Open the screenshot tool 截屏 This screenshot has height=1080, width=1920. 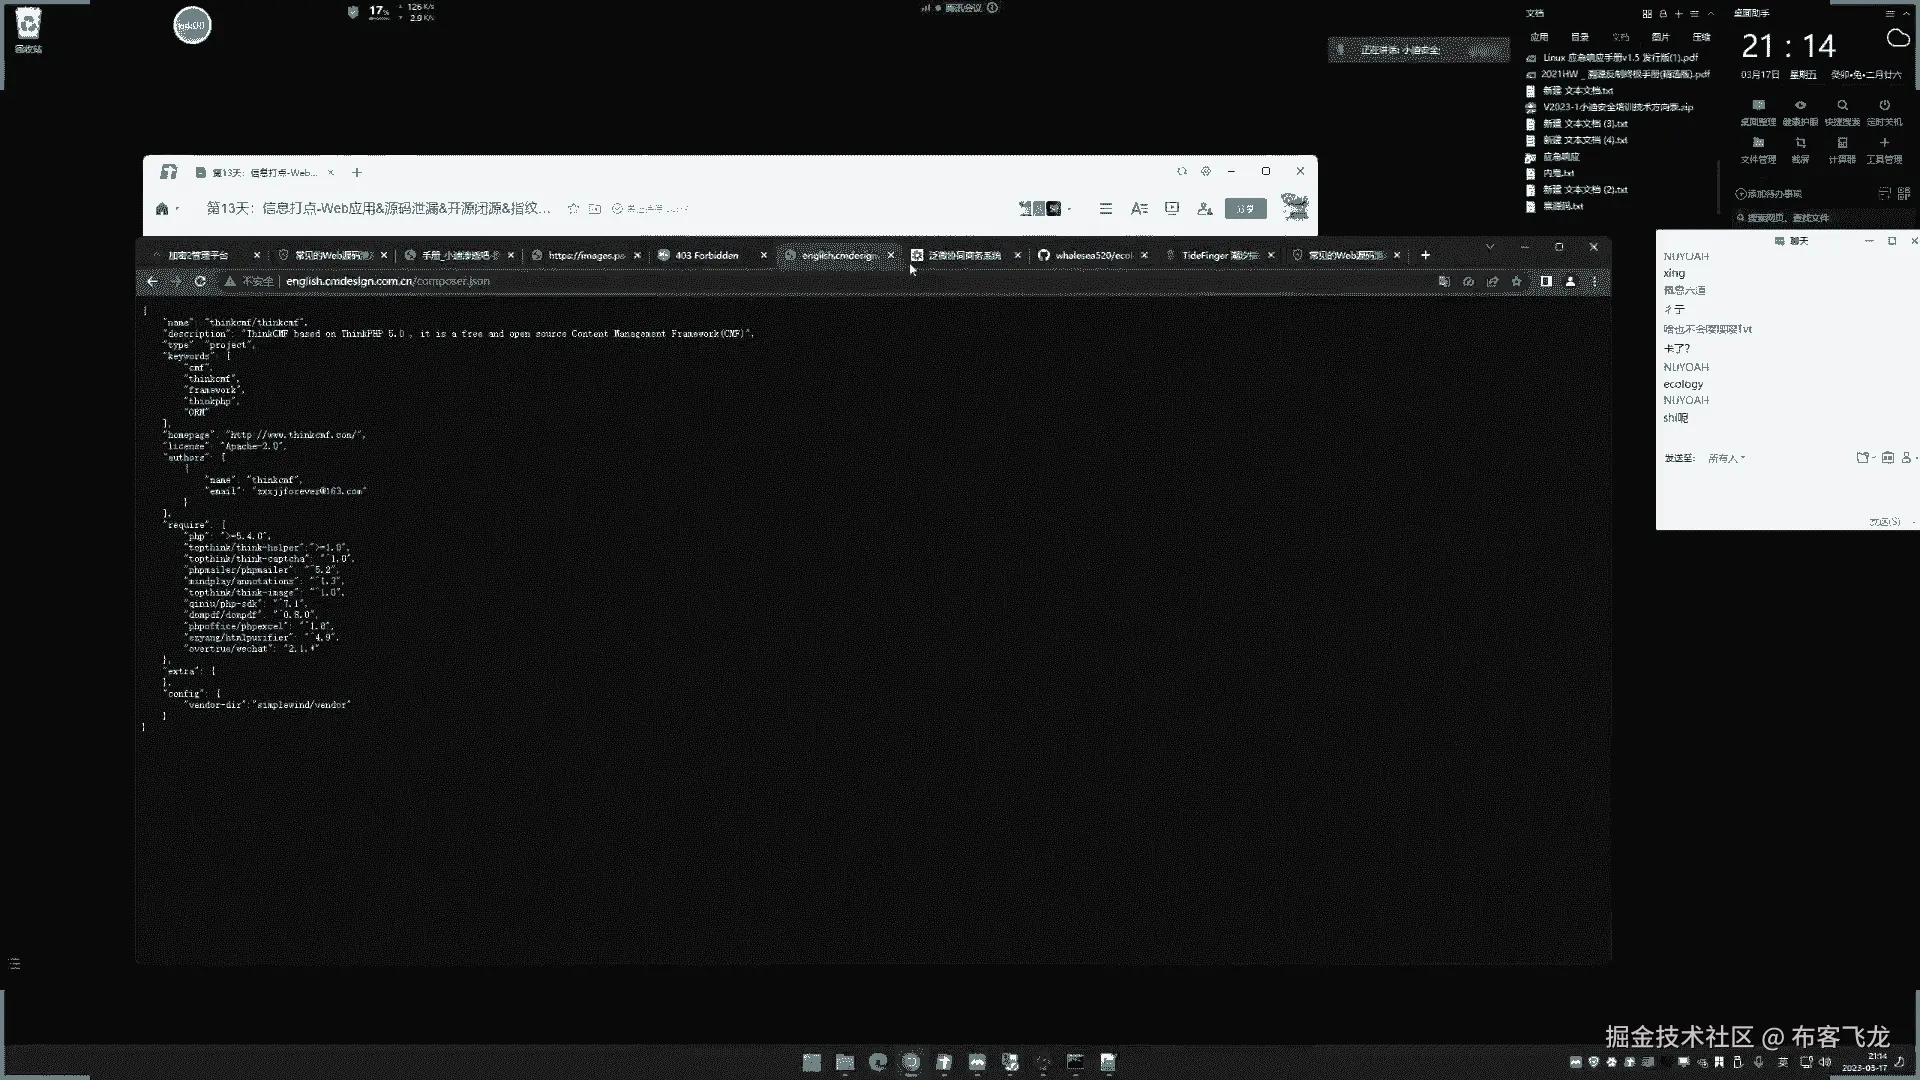1800,144
